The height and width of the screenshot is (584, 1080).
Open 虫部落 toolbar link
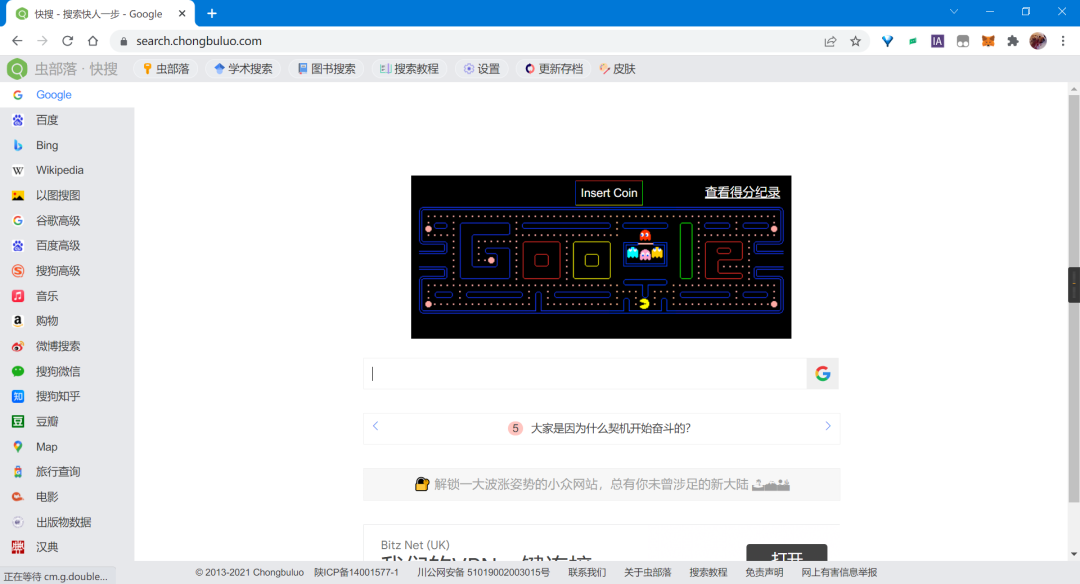coord(165,69)
